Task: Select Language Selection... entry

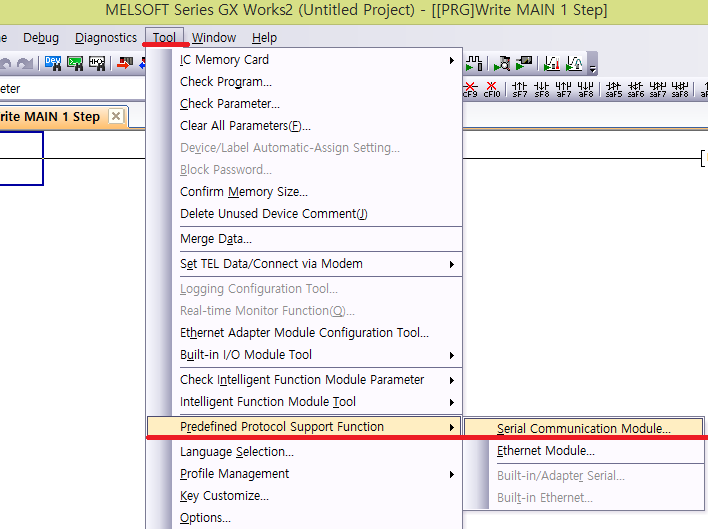Action: point(317,452)
